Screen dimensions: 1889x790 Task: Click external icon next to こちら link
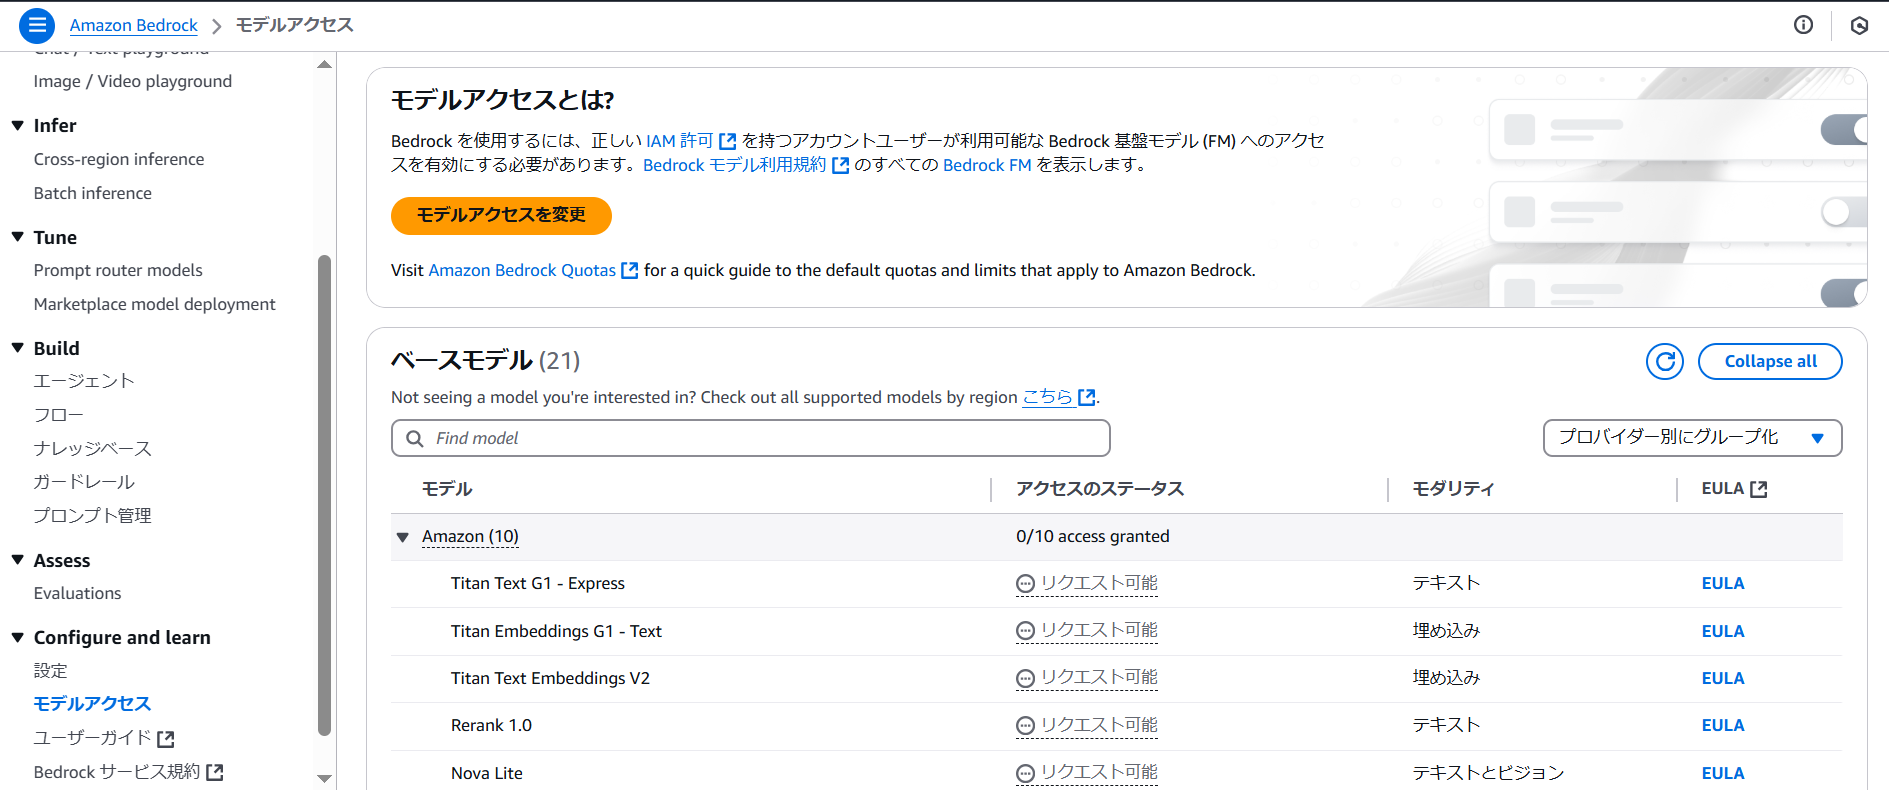point(1087,397)
